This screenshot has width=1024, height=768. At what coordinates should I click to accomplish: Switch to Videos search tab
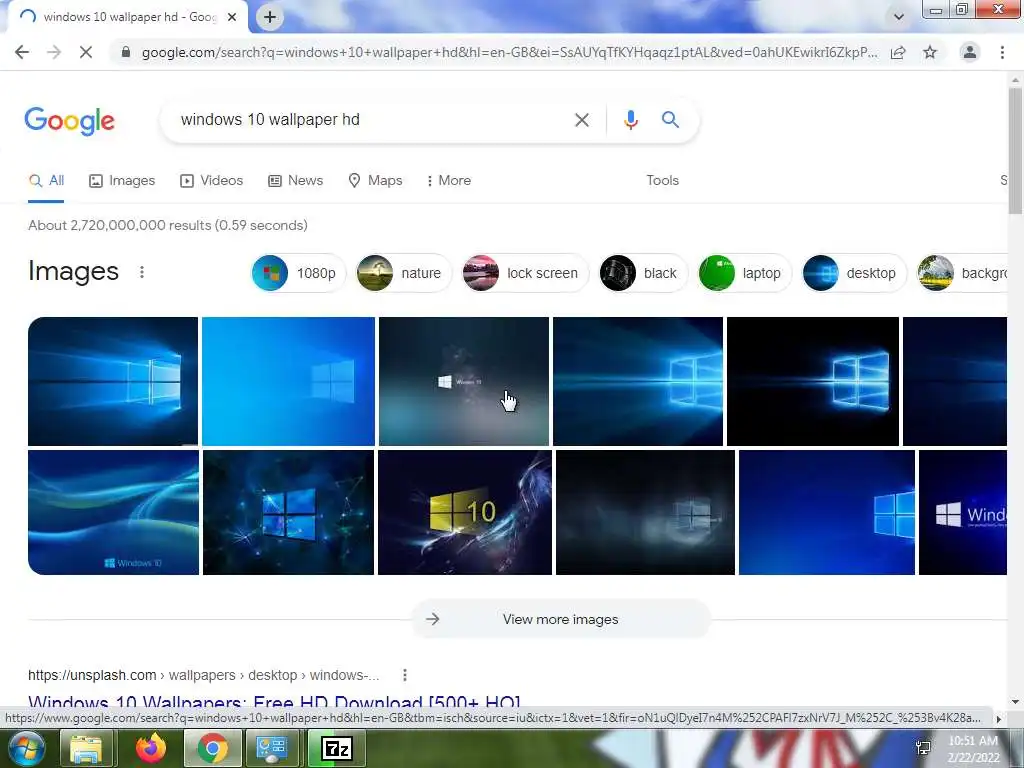(212, 181)
